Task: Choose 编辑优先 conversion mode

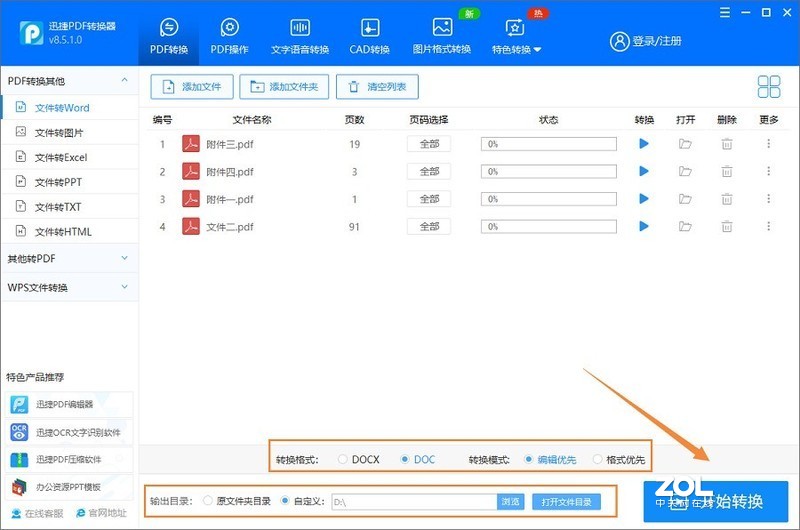Action: (550, 460)
